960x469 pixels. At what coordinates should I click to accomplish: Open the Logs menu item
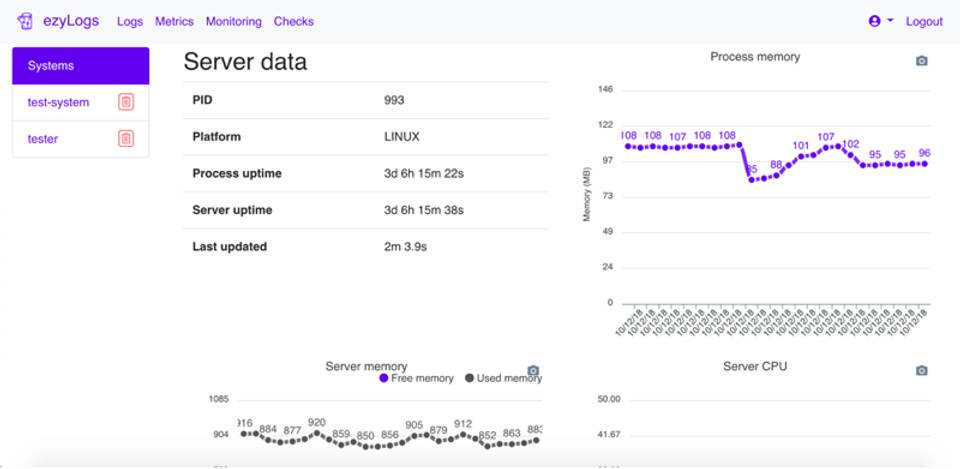click(x=130, y=21)
